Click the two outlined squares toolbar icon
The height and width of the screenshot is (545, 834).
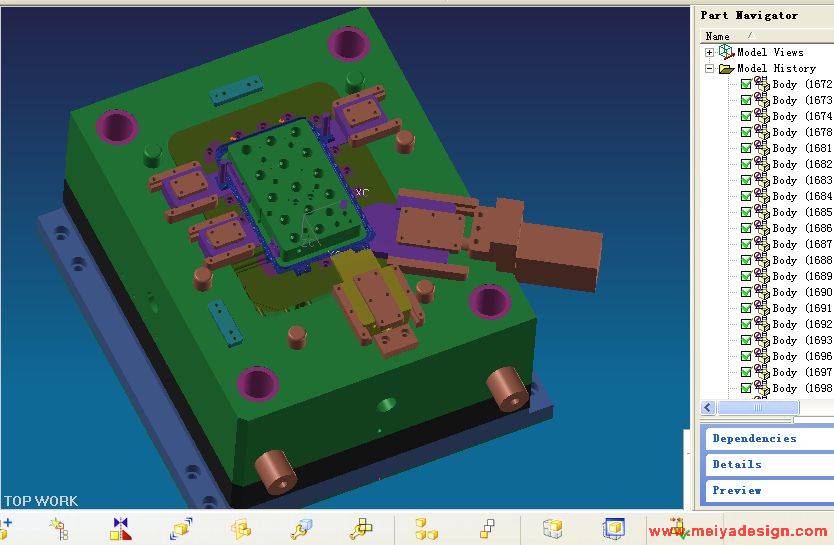(487, 529)
